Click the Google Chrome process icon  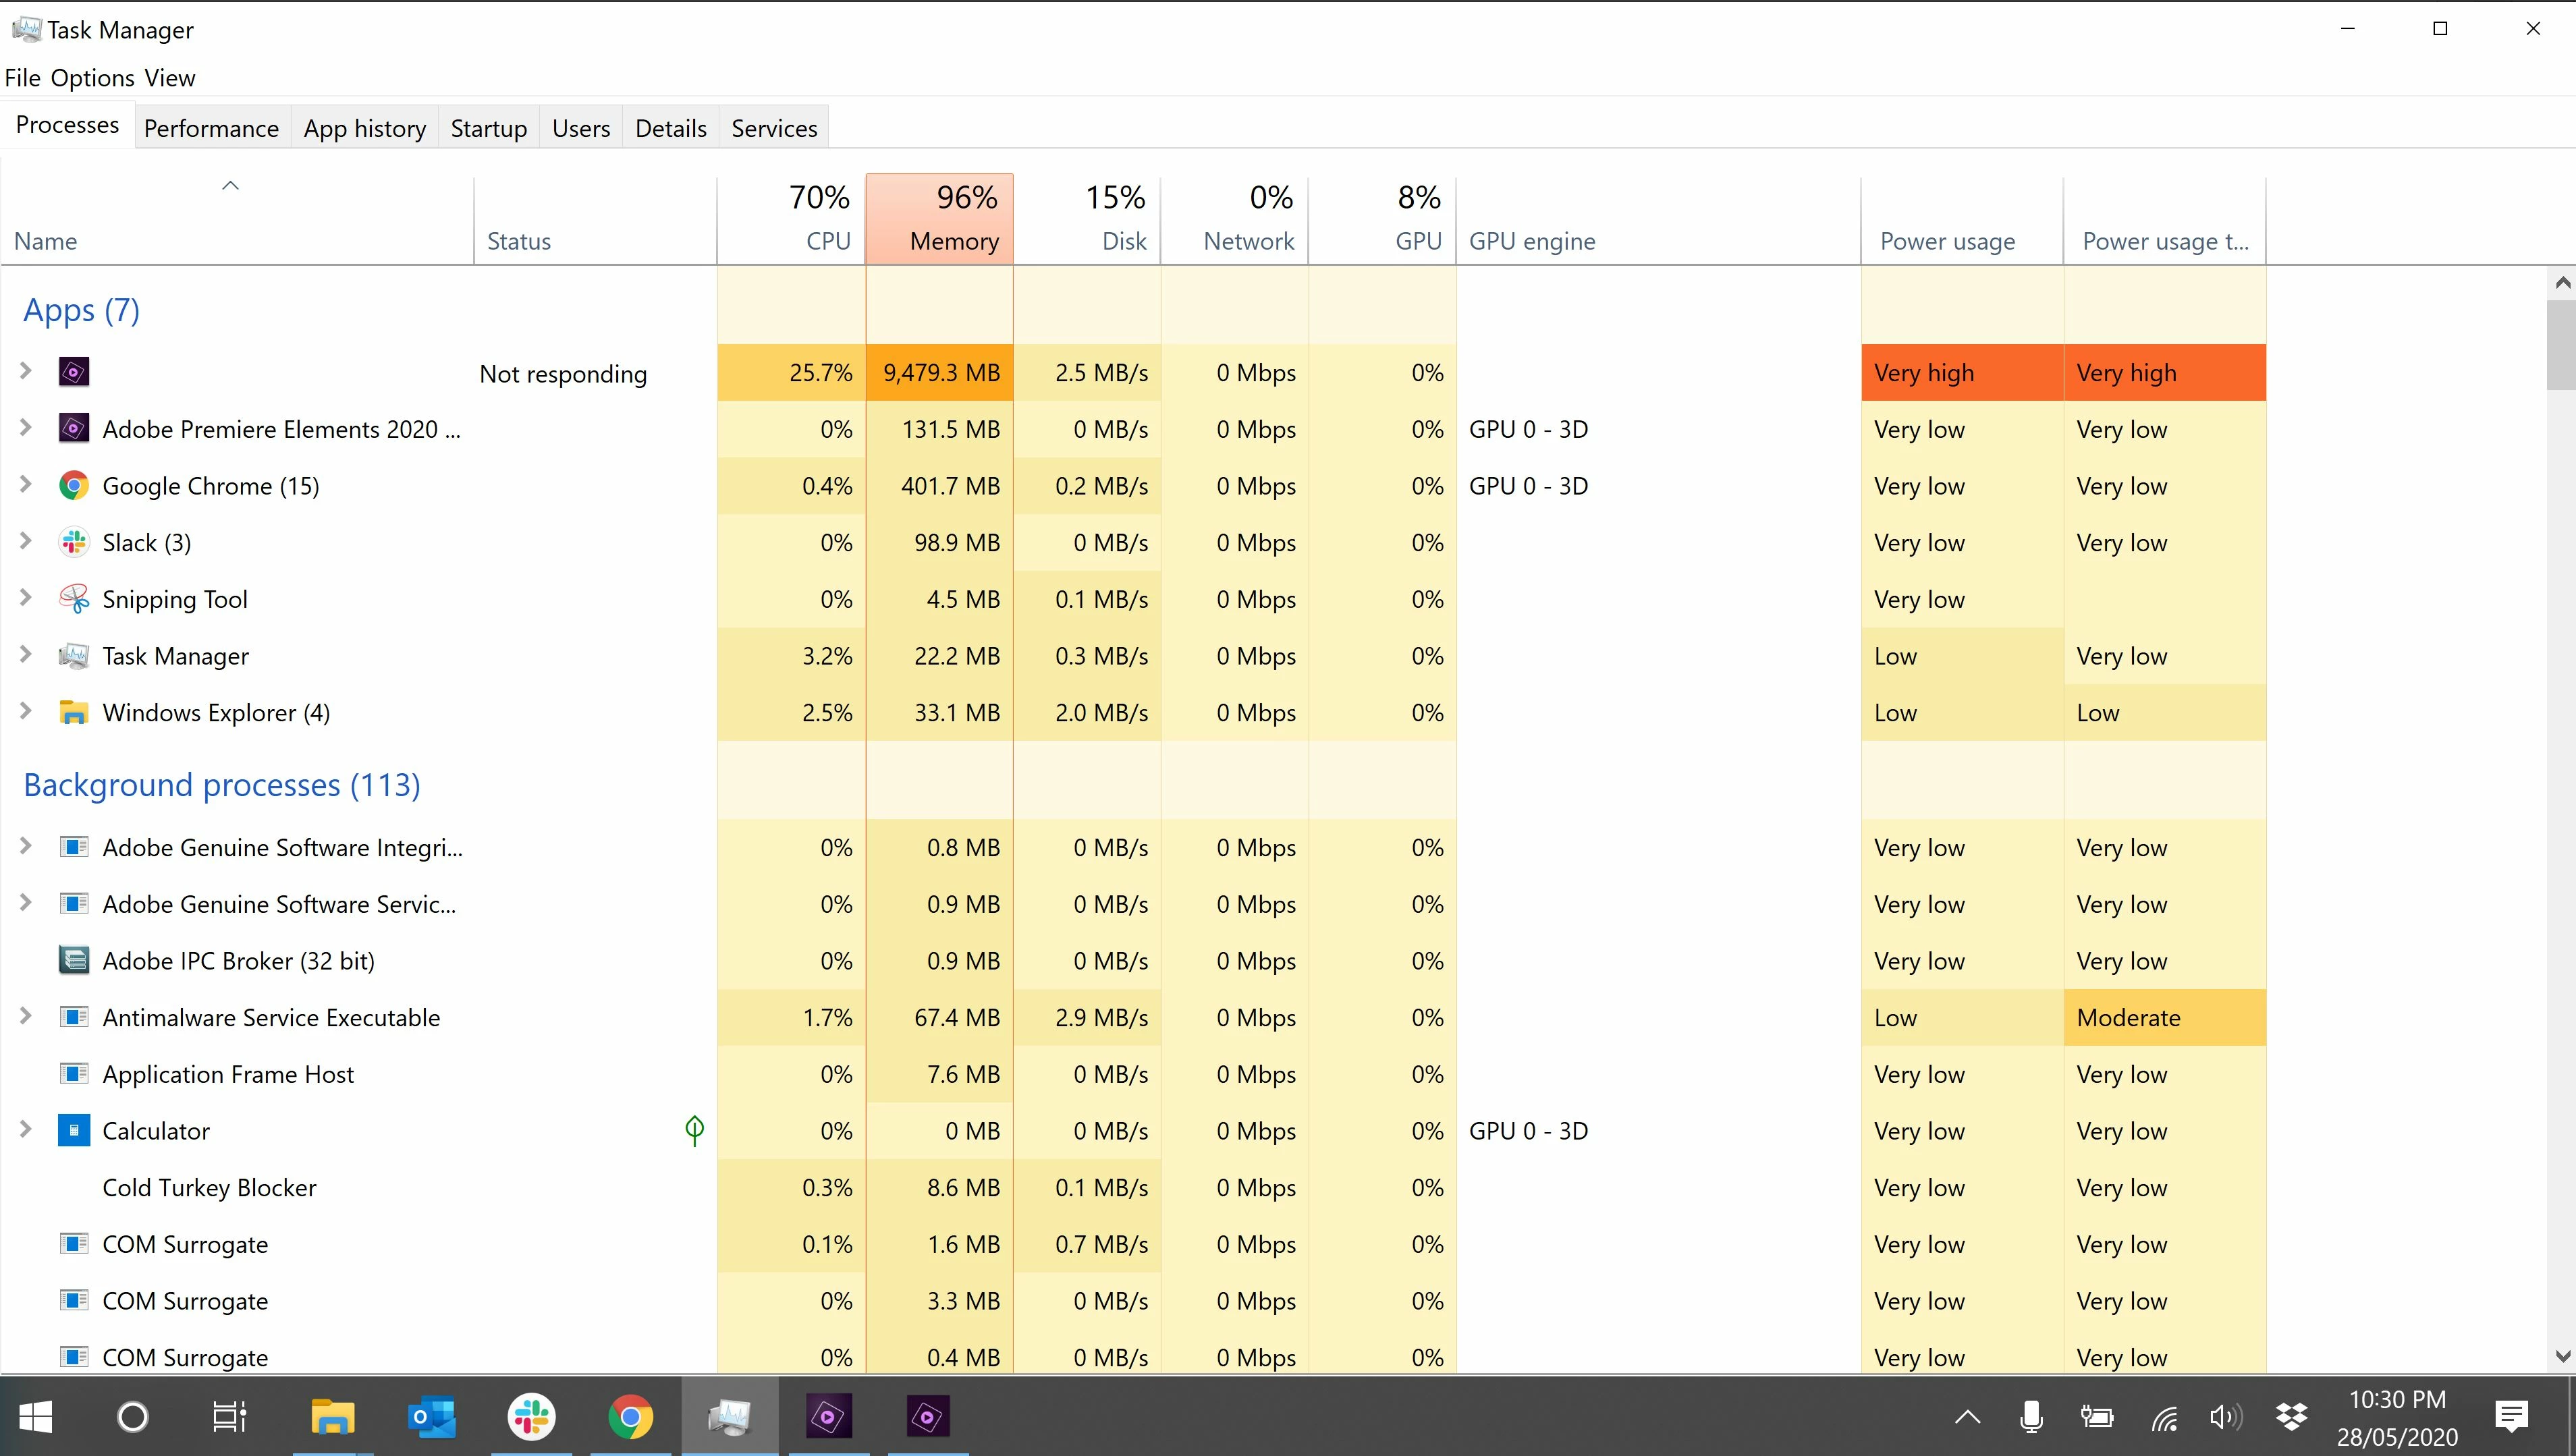tap(73, 486)
